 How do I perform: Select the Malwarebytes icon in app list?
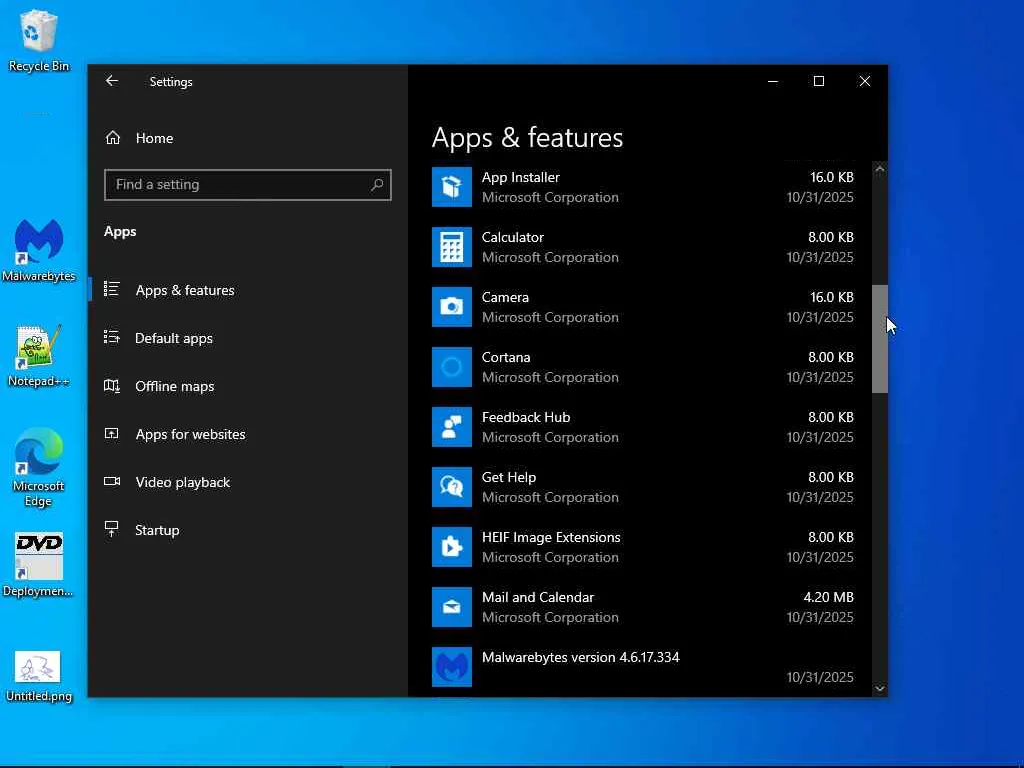click(451, 667)
